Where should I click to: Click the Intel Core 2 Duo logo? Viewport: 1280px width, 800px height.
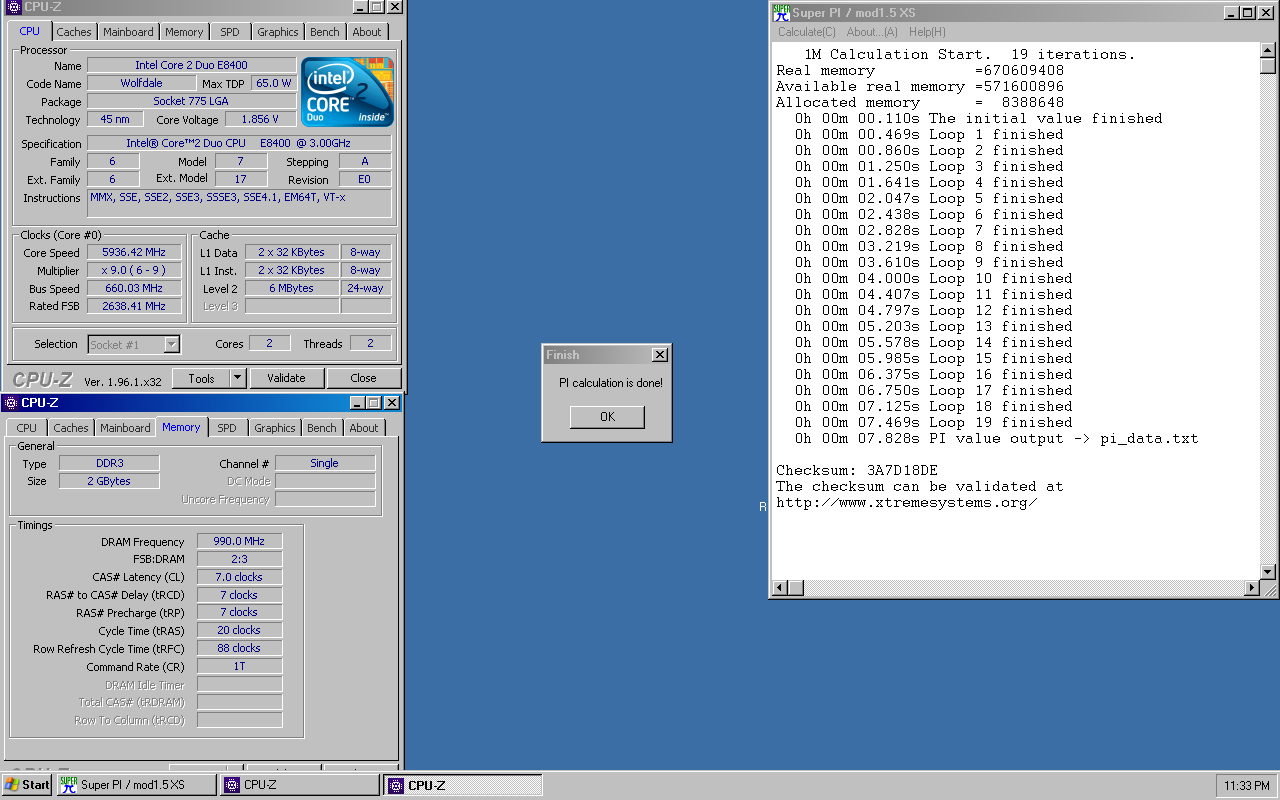click(x=347, y=92)
